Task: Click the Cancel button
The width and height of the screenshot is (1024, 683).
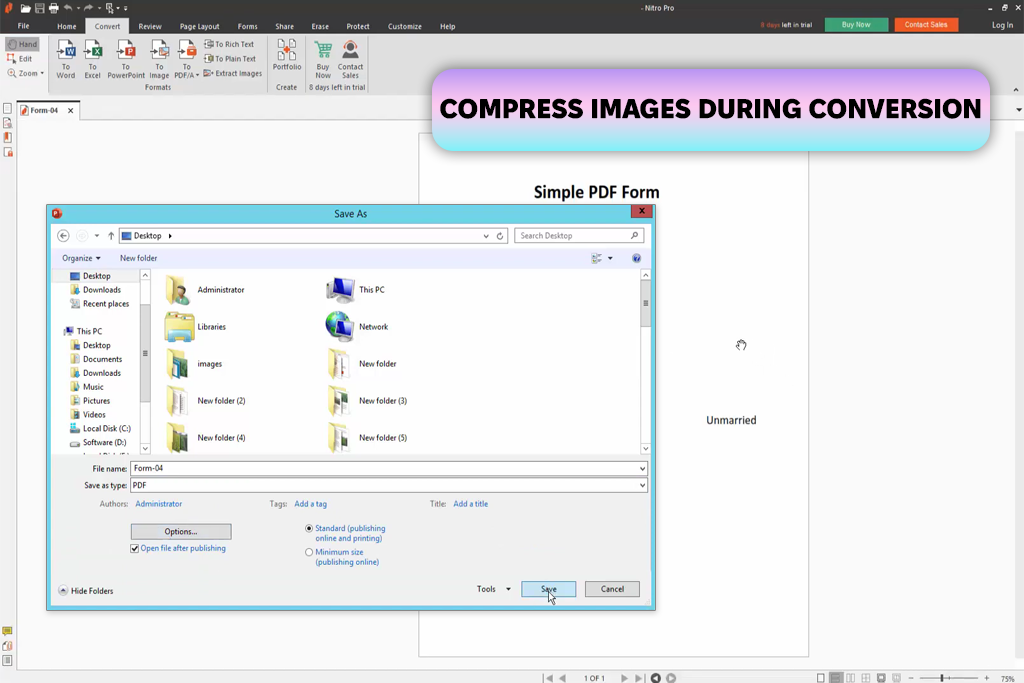Action: [x=612, y=589]
